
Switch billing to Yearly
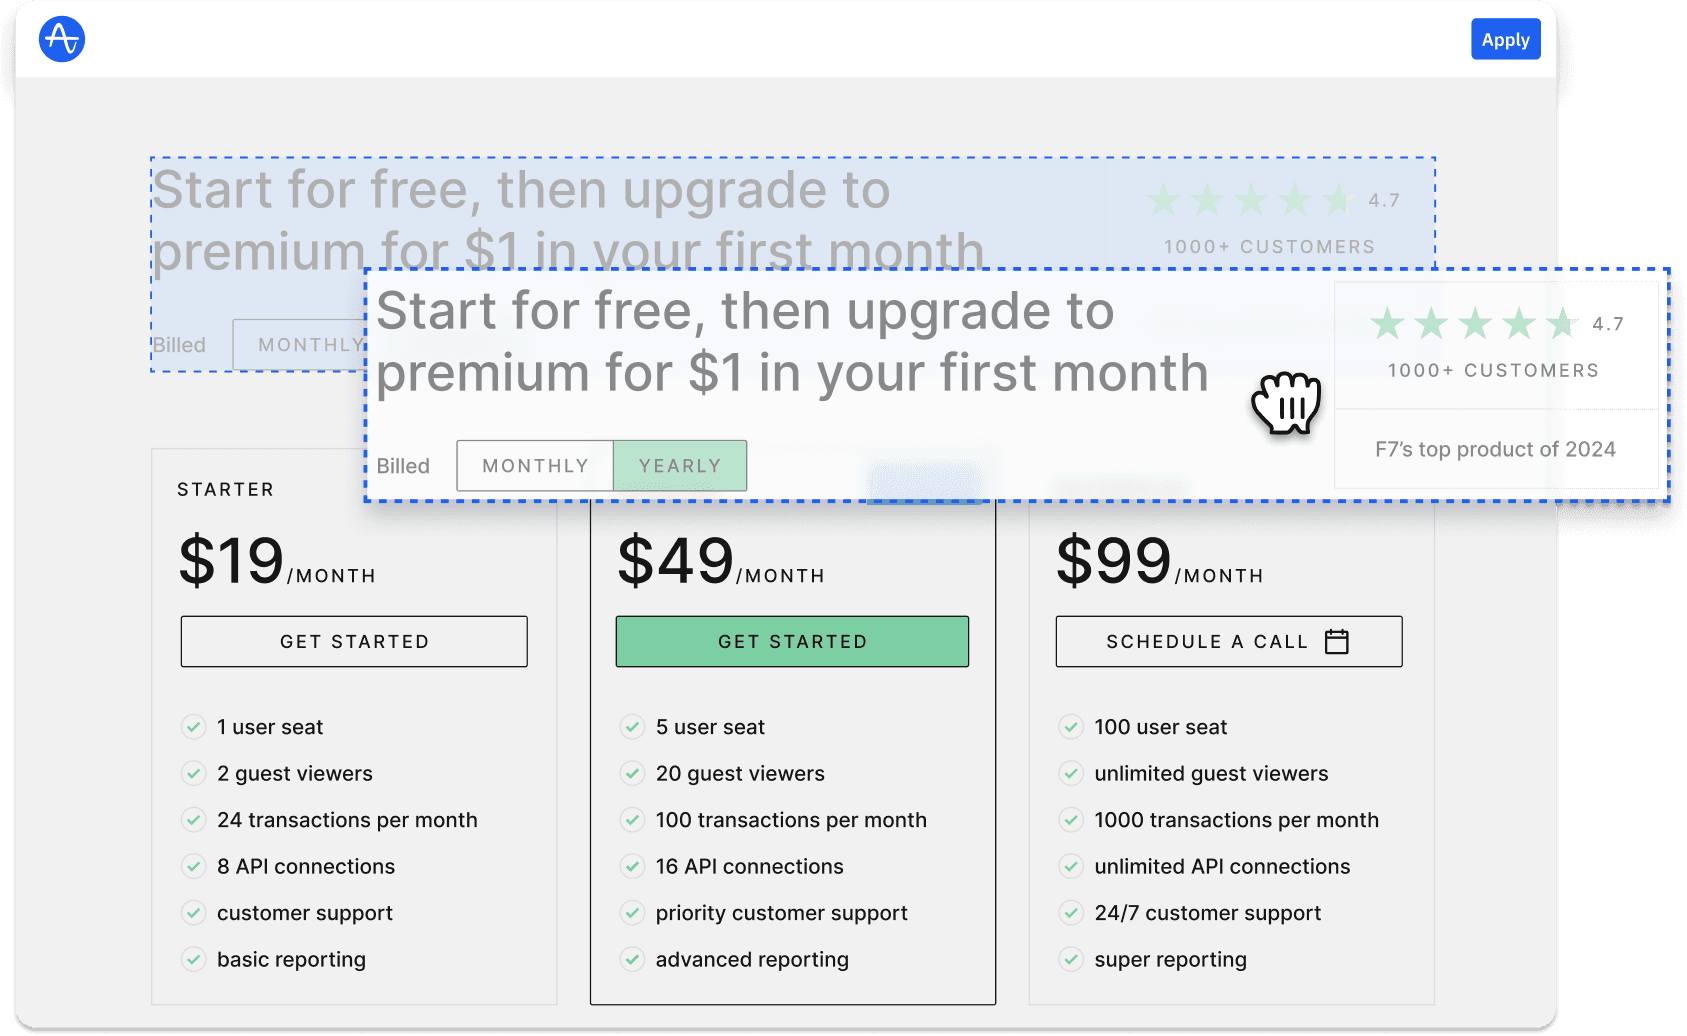680,466
